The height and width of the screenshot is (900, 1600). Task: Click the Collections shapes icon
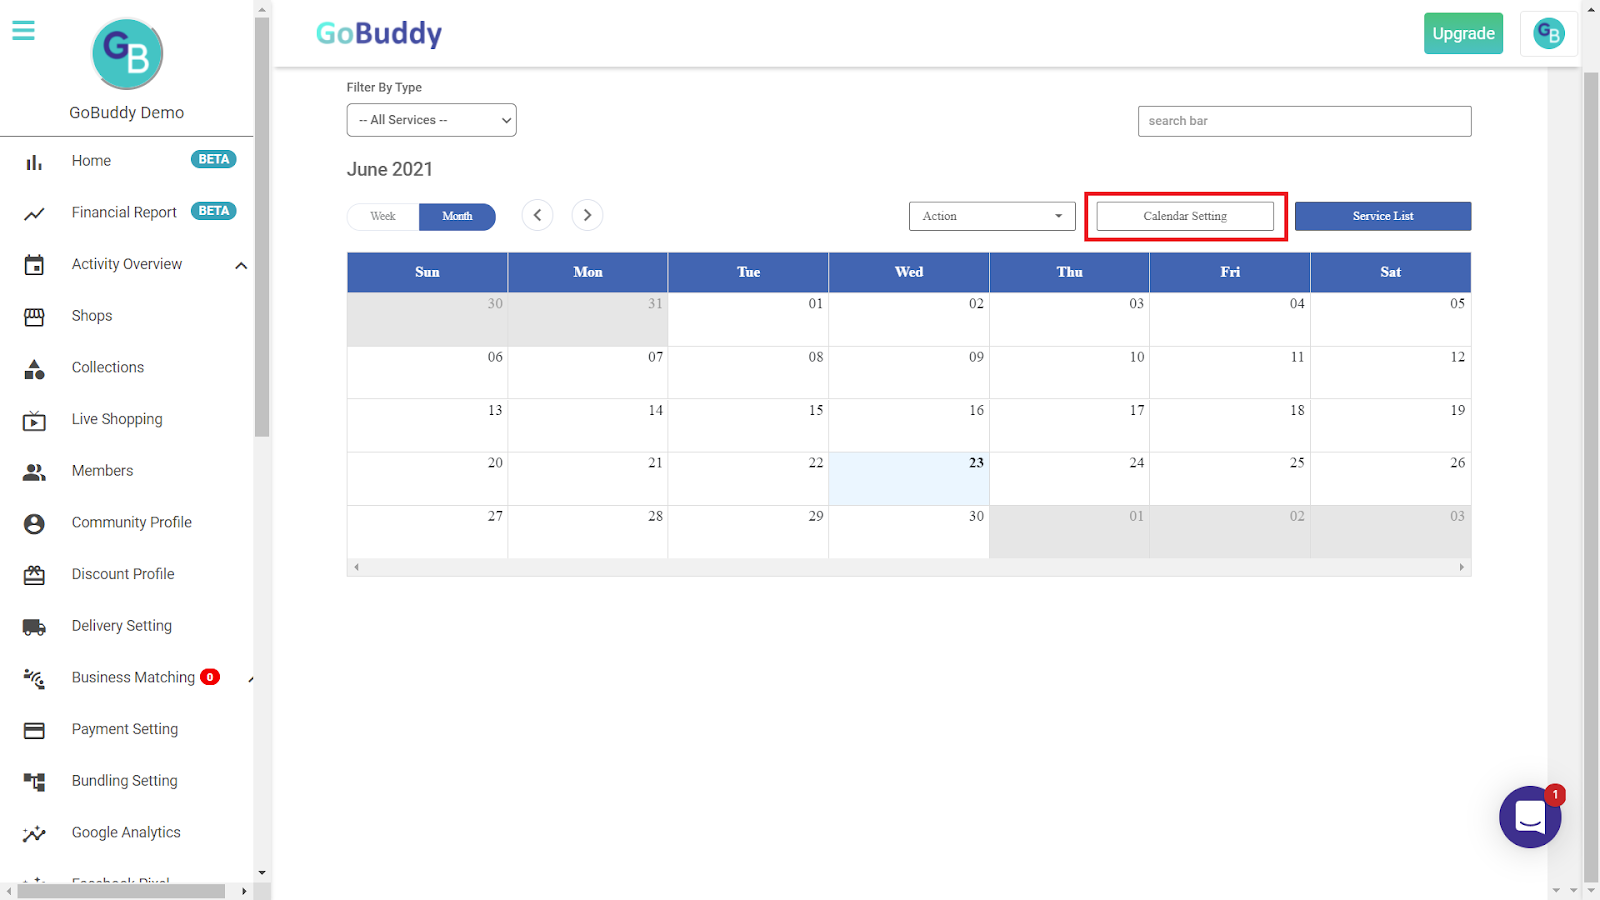[x=34, y=369]
